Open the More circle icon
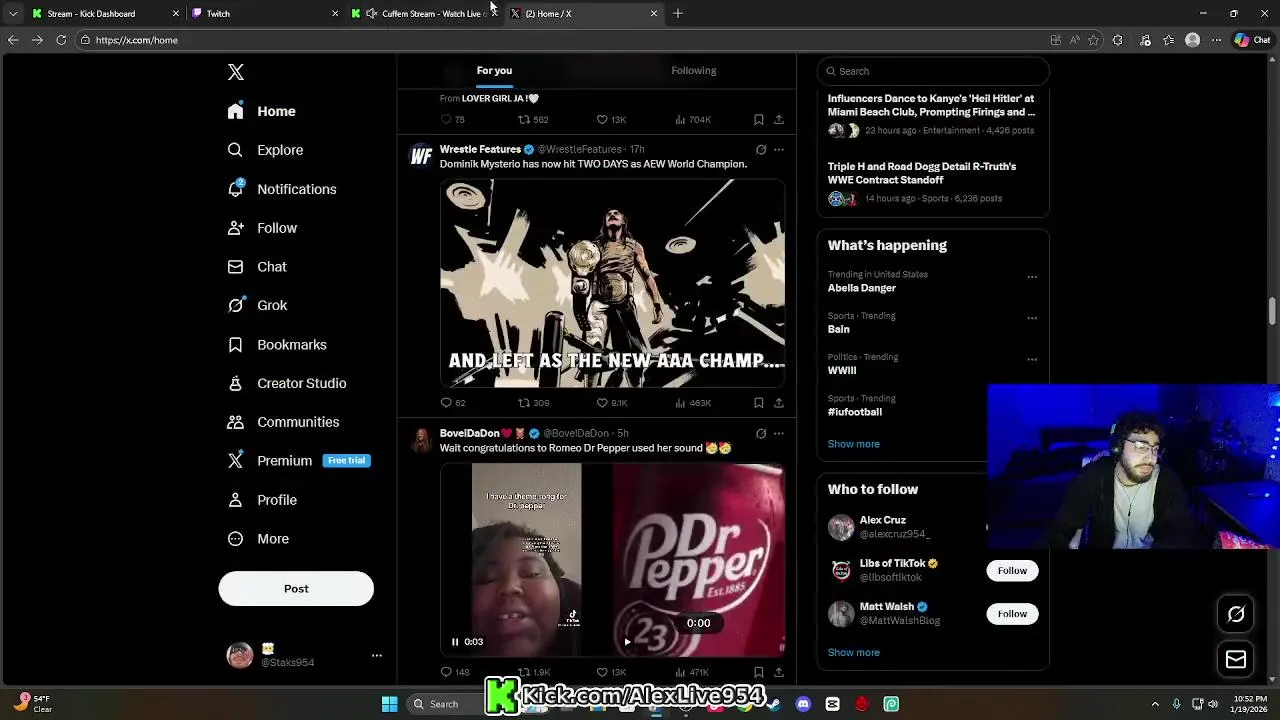The height and width of the screenshot is (720, 1280). coord(235,539)
